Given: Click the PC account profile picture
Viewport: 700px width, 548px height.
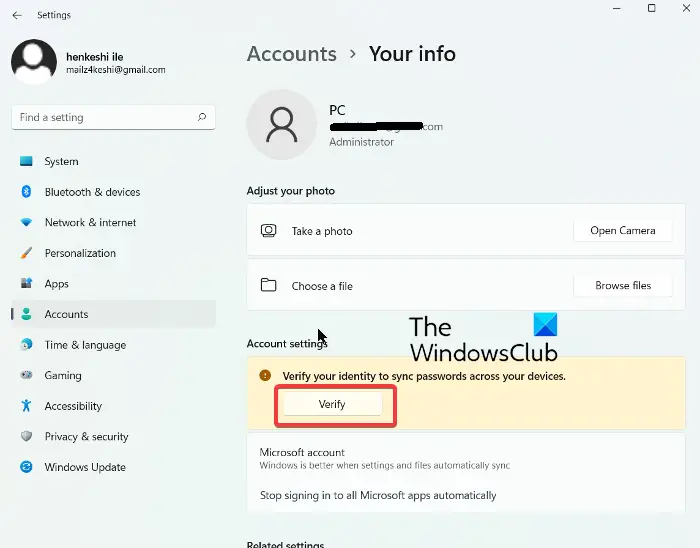Looking at the screenshot, I should tap(282, 125).
